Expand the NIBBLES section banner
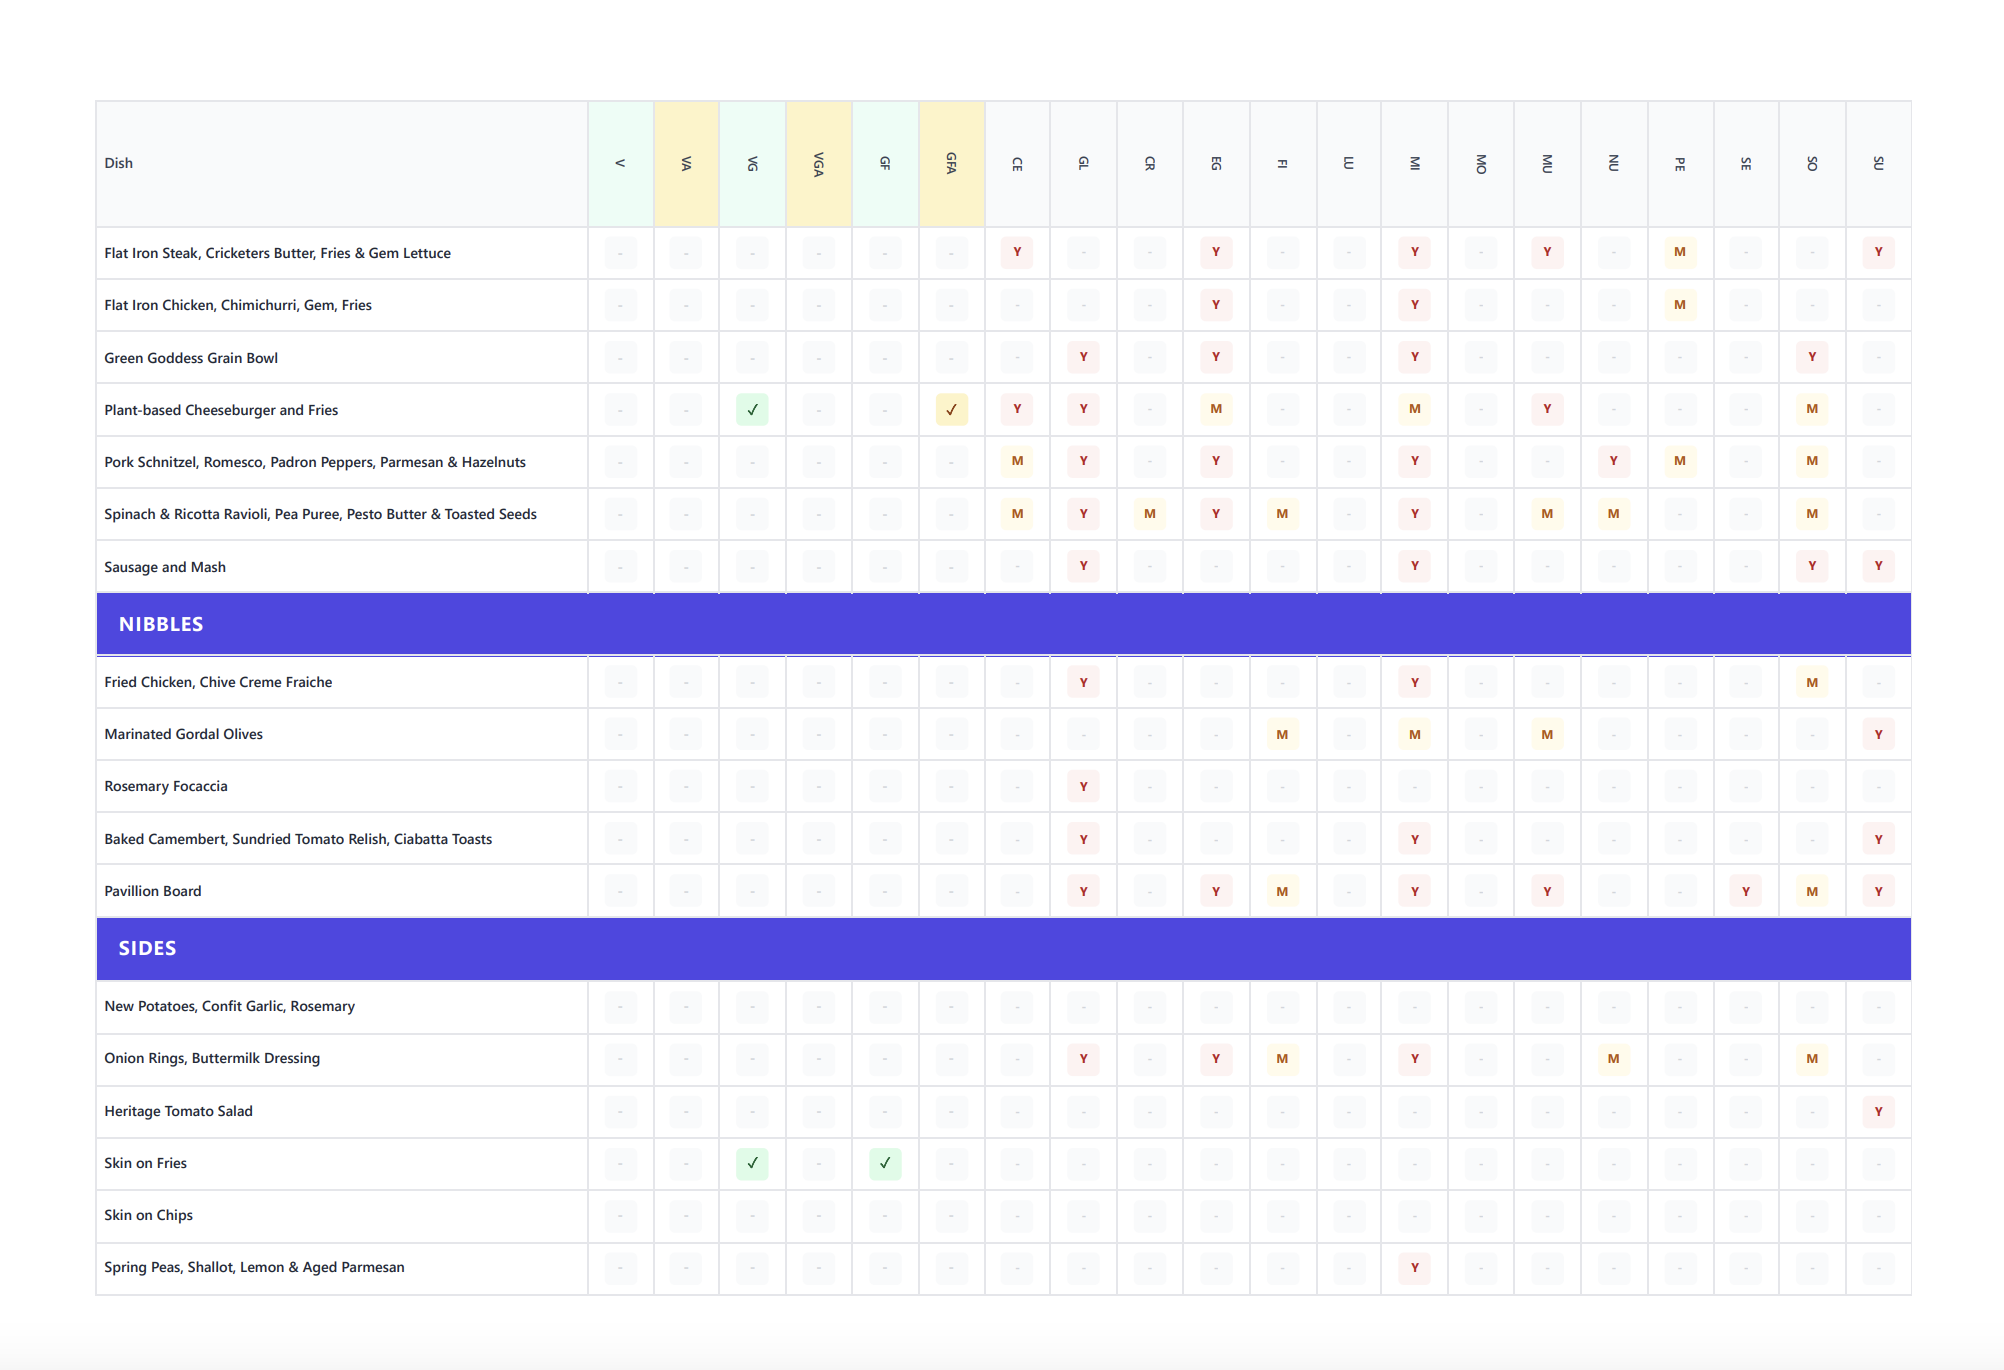2004x1370 pixels. coord(161,623)
